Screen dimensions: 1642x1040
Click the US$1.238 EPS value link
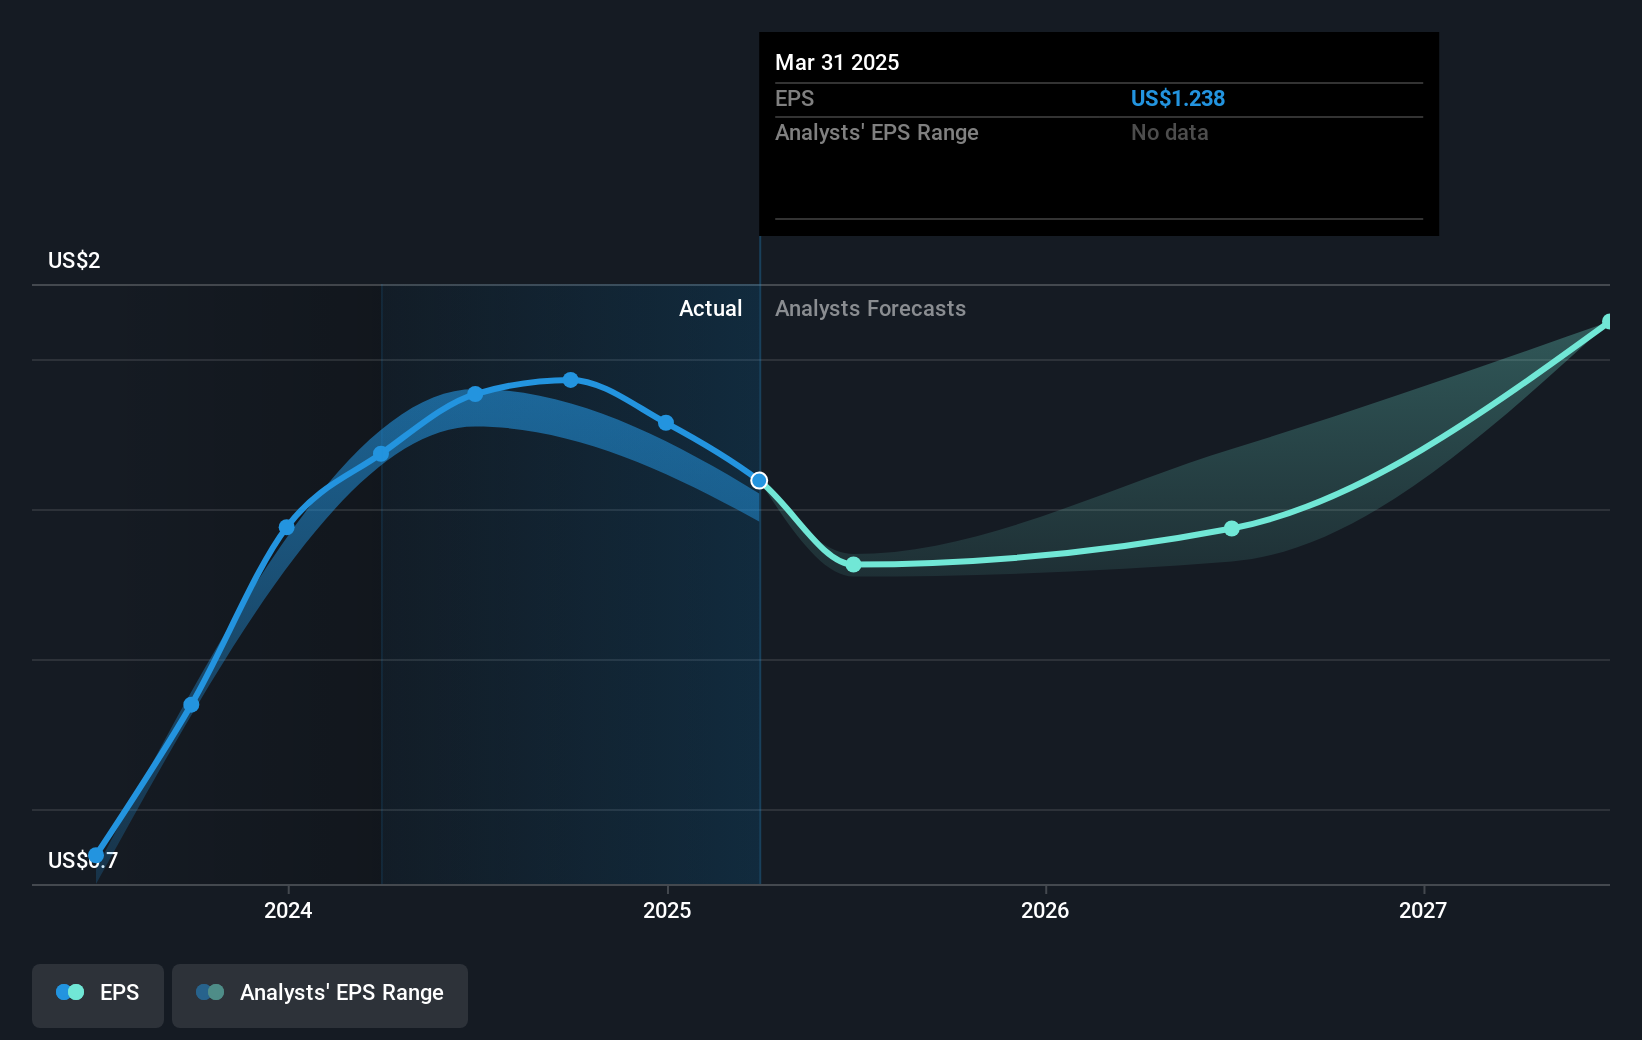(x=1177, y=98)
